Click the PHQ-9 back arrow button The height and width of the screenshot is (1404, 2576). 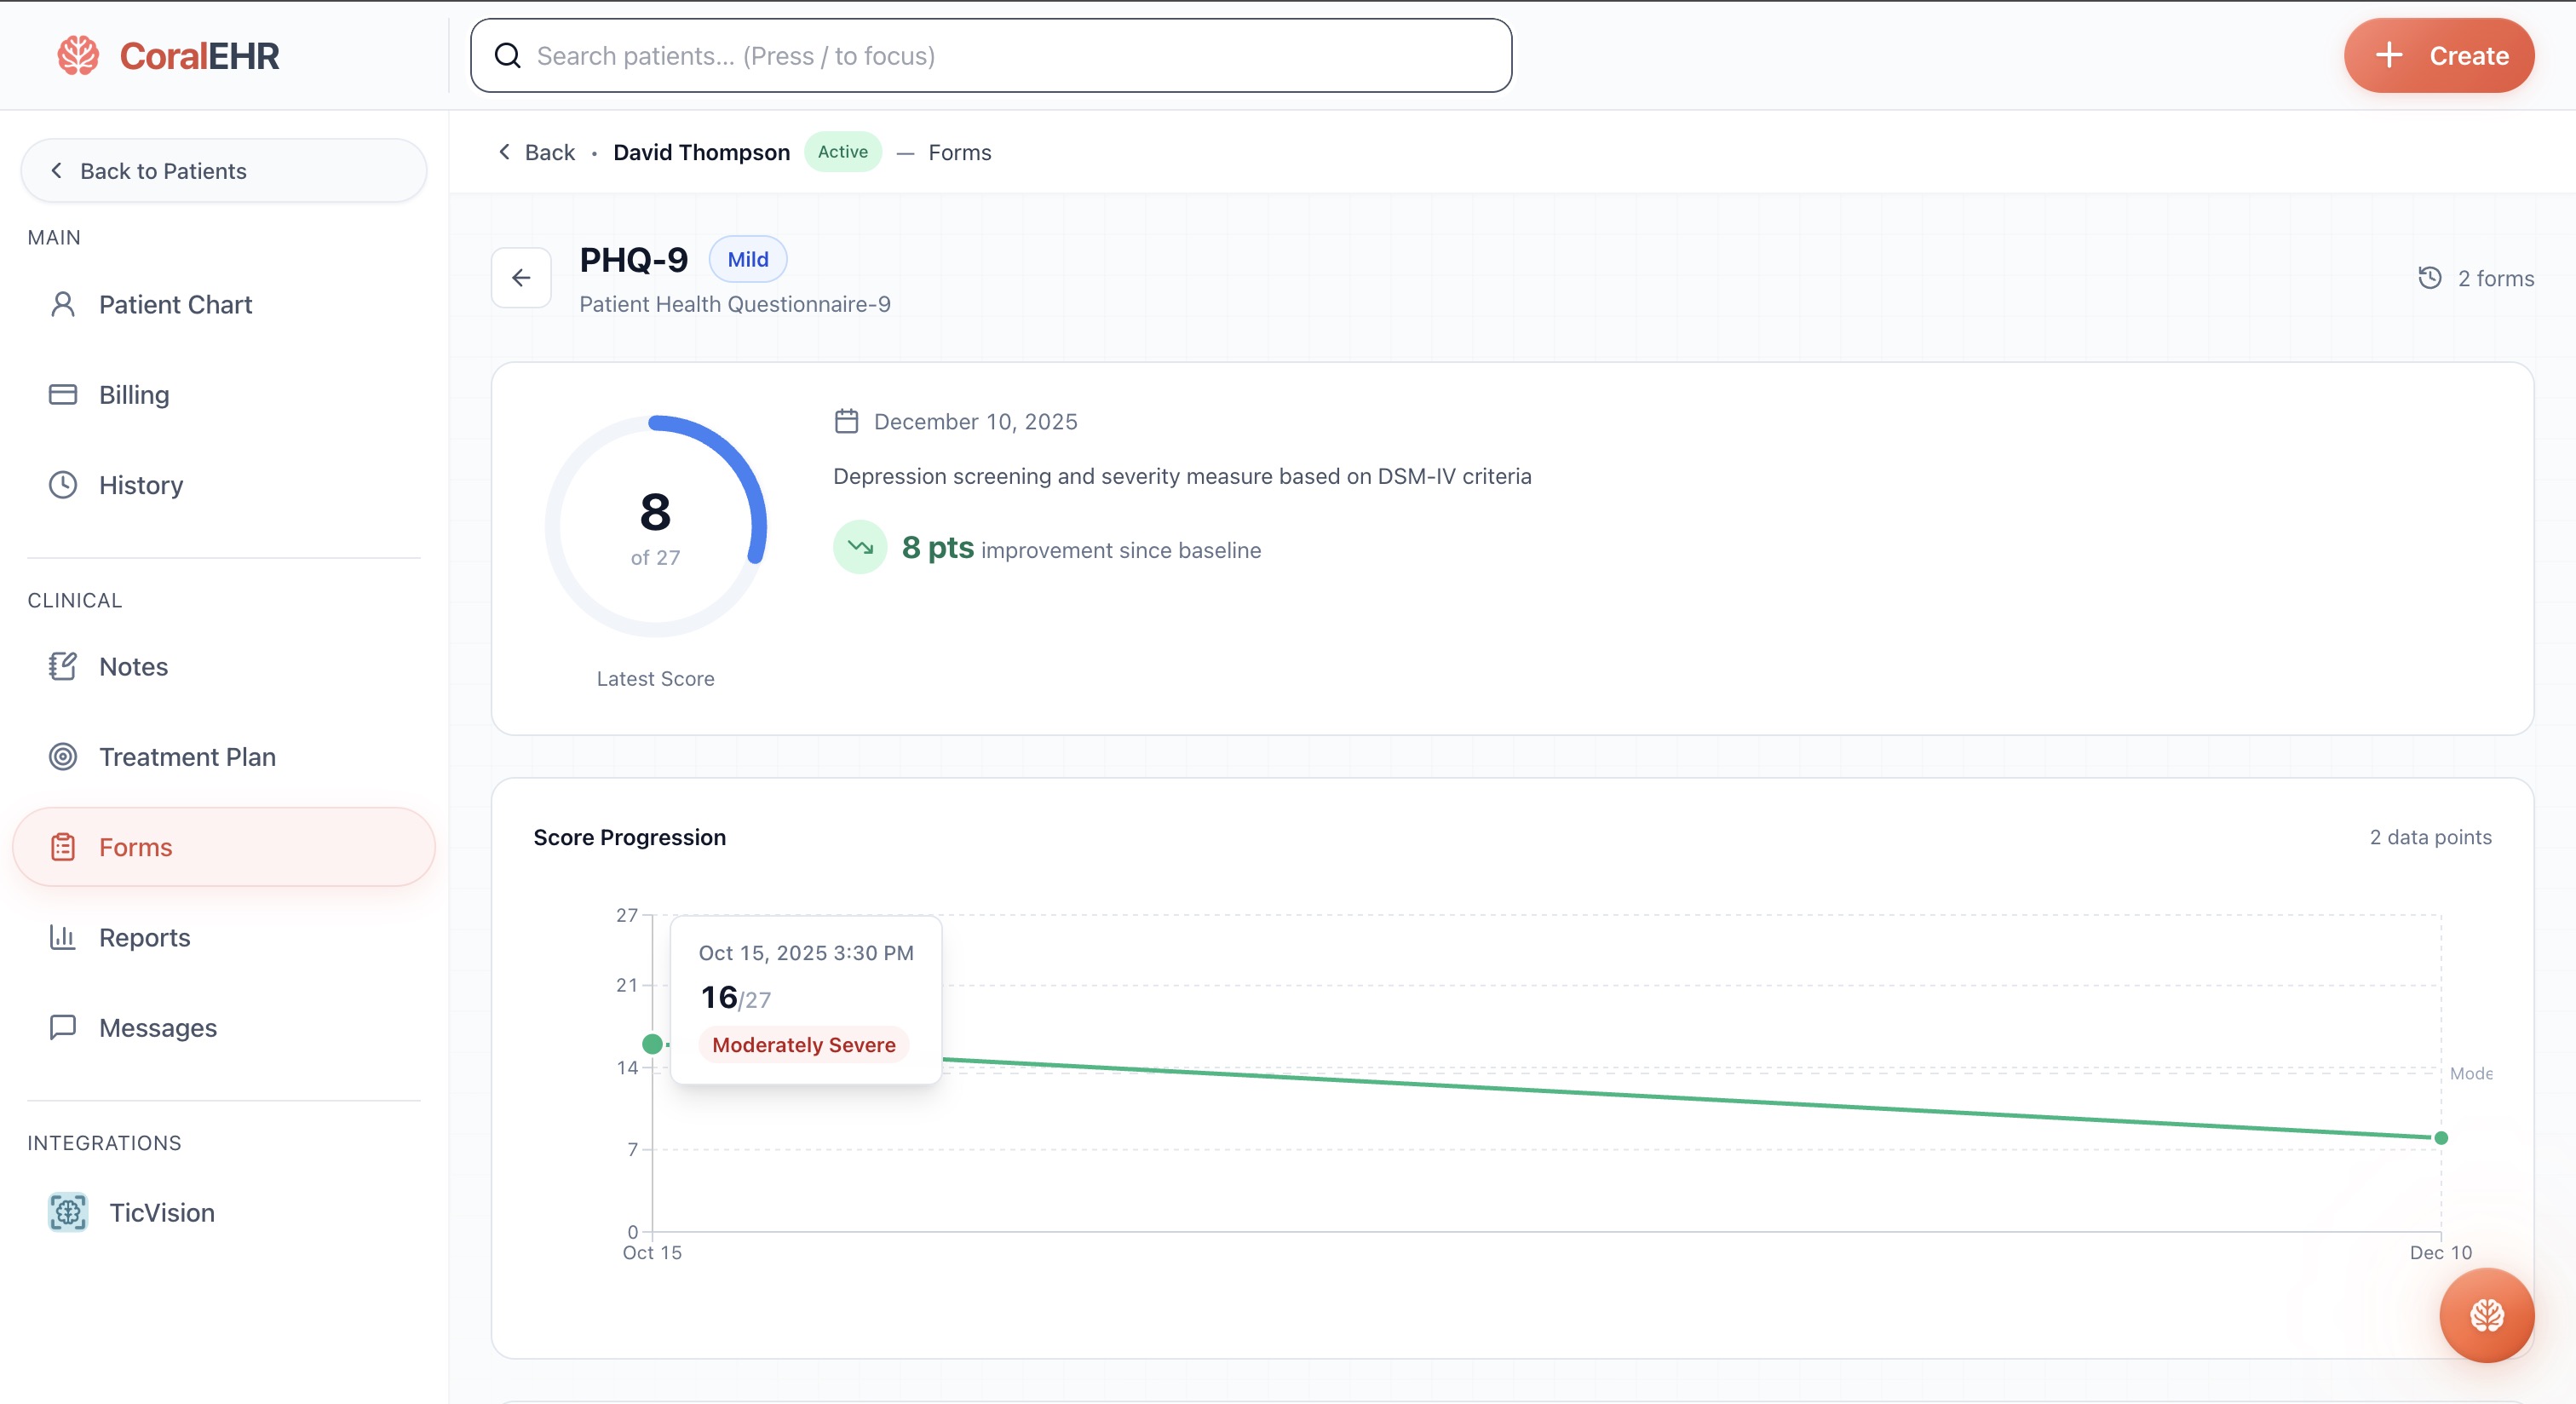521,278
